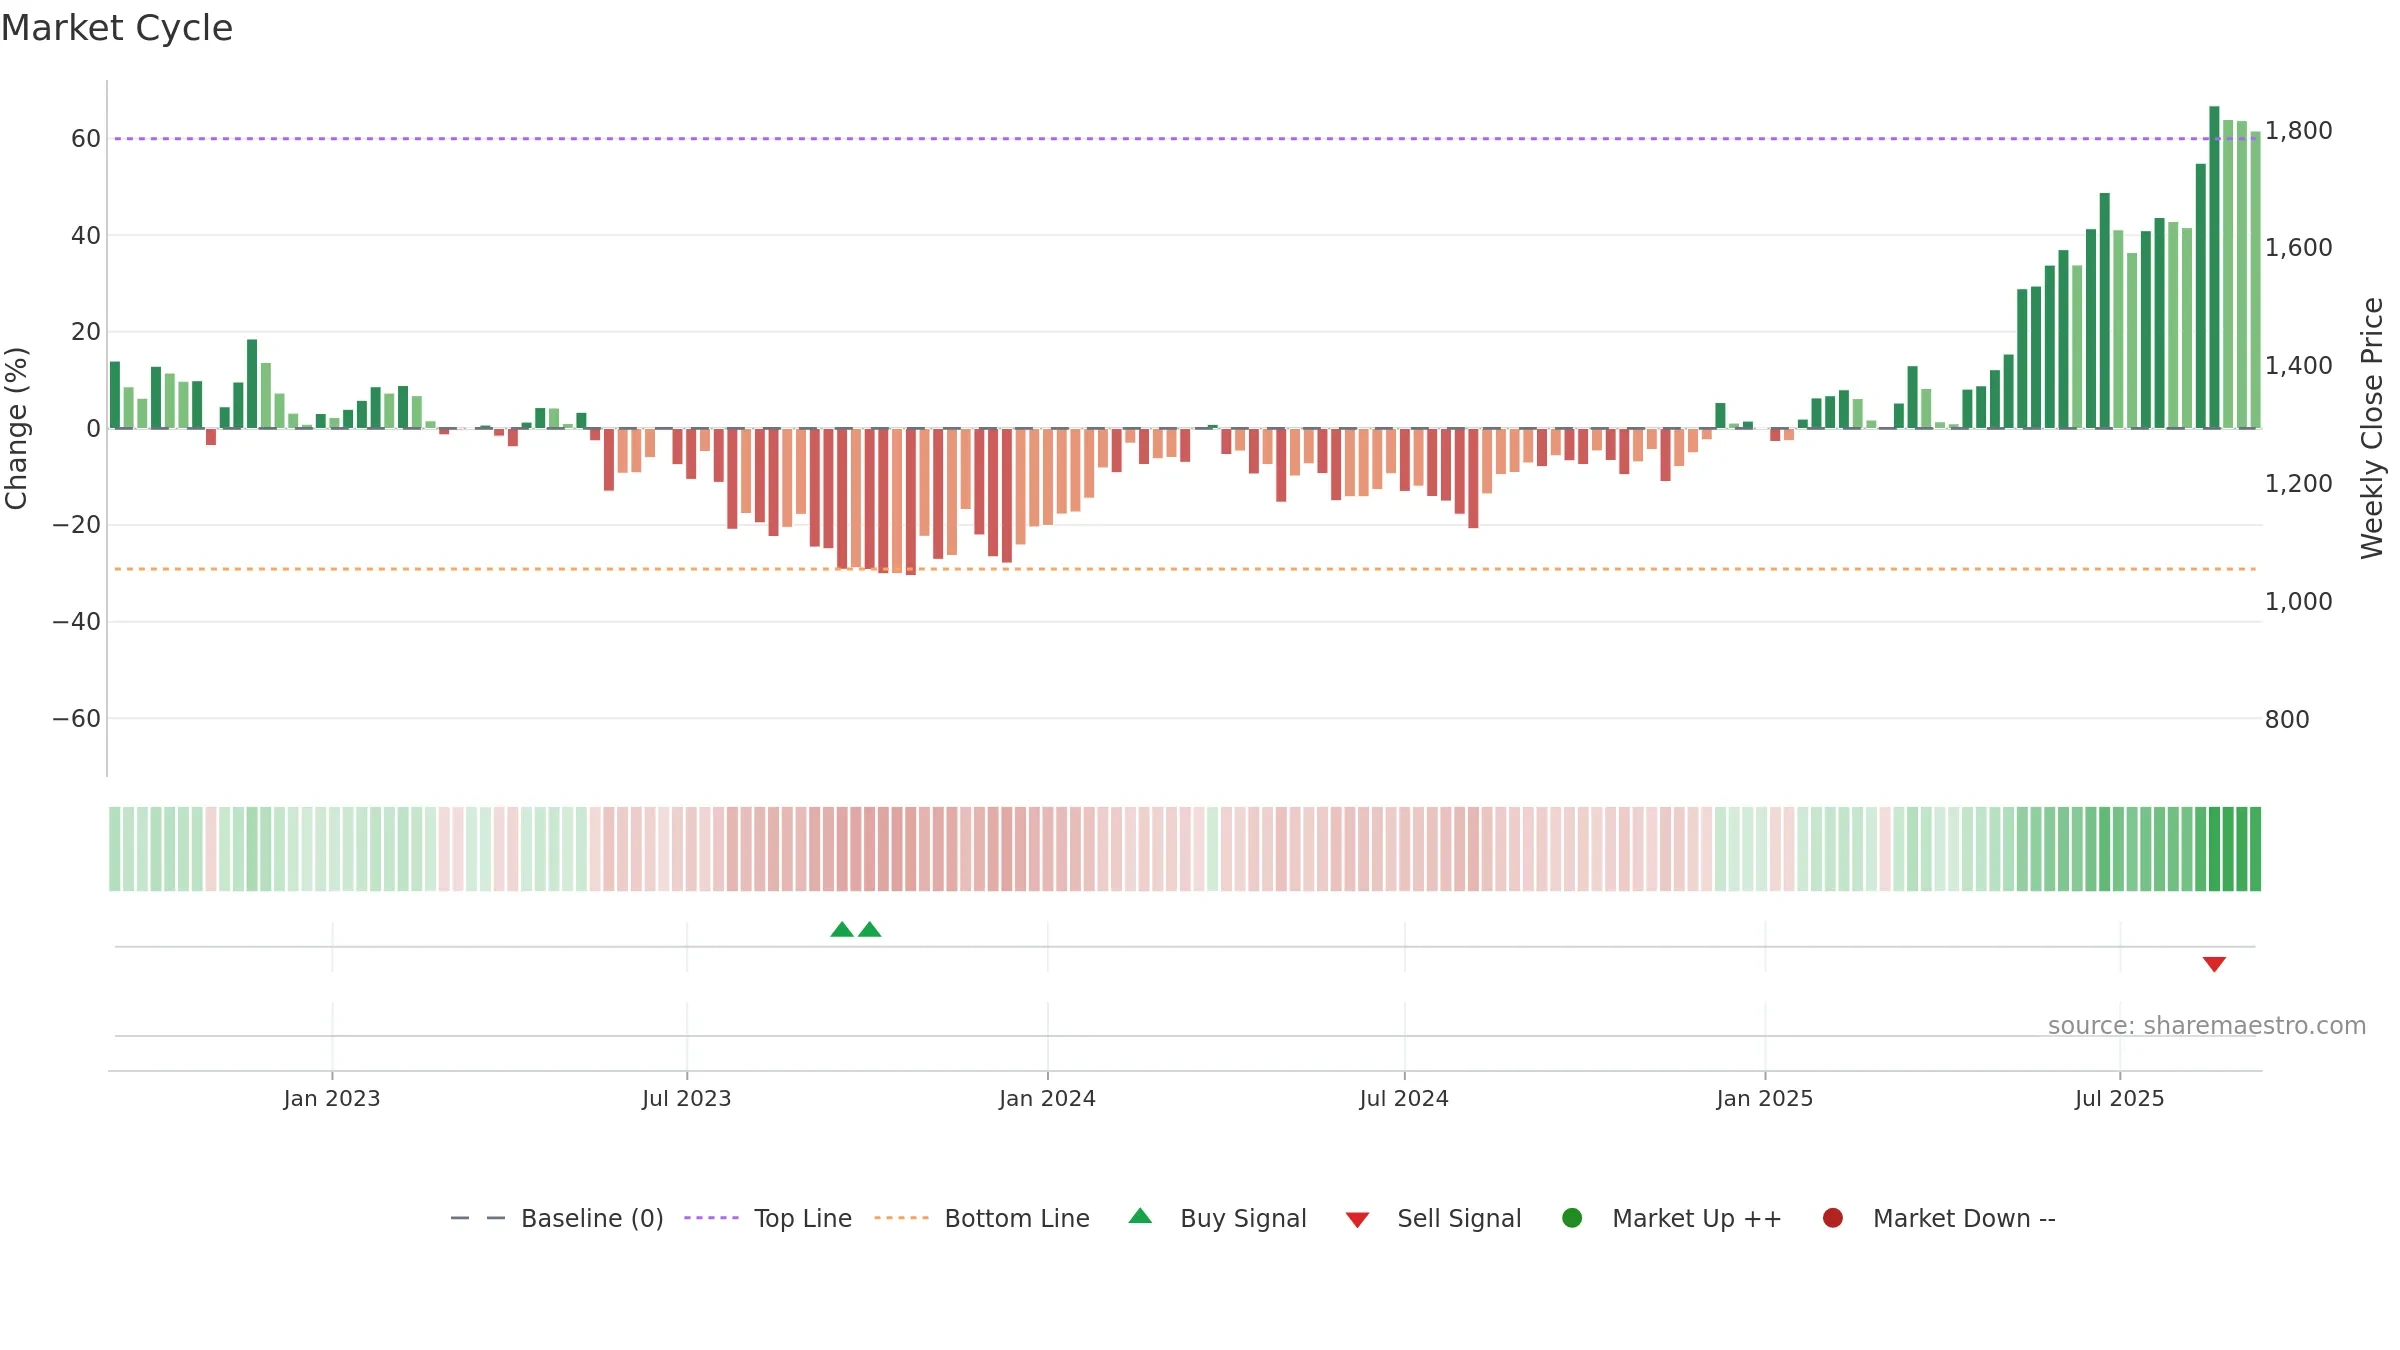Toggle the Bottom Line legend item
The height and width of the screenshot is (1350, 2400).
982,1218
